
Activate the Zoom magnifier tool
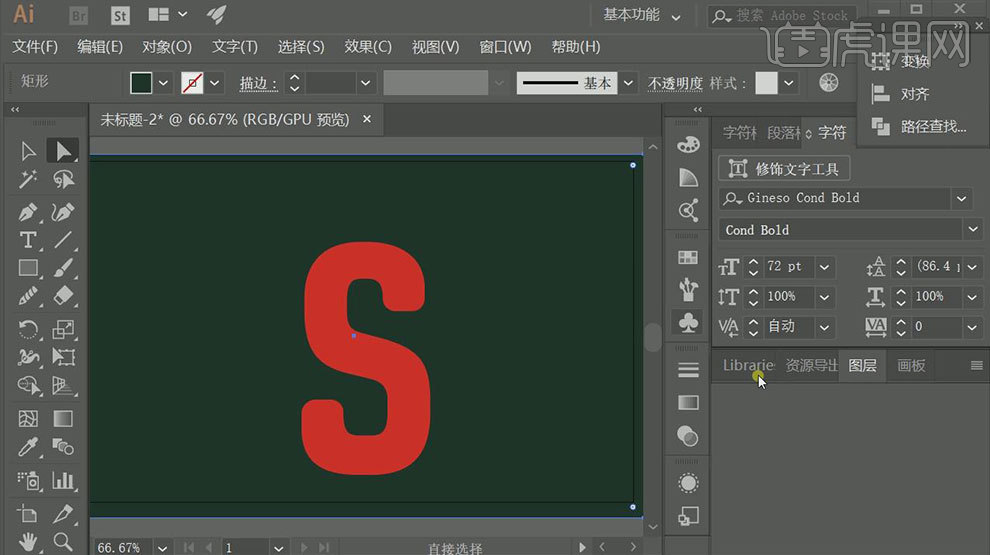coord(63,542)
